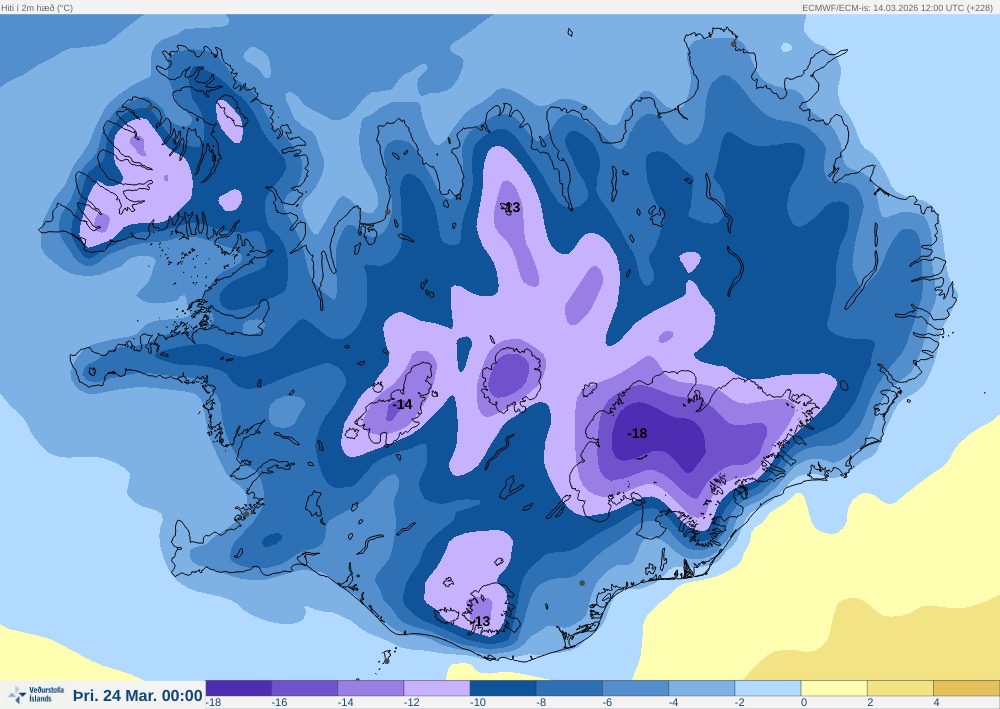Screen dimensions: 1000x709
Task: Select the light lavender swatch, -12 to -10
Action: 437,688
